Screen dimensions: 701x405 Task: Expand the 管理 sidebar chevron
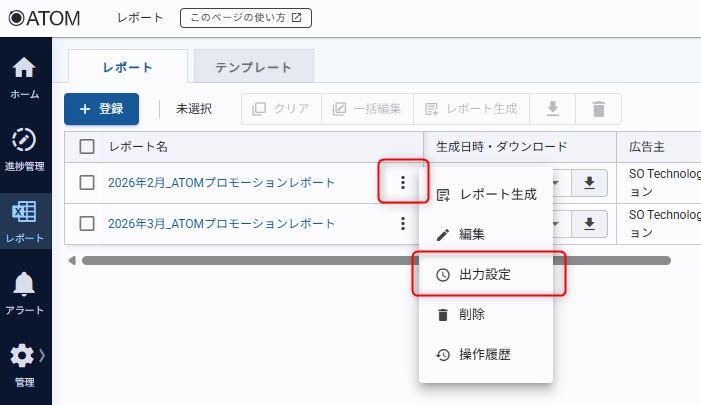pos(42,355)
